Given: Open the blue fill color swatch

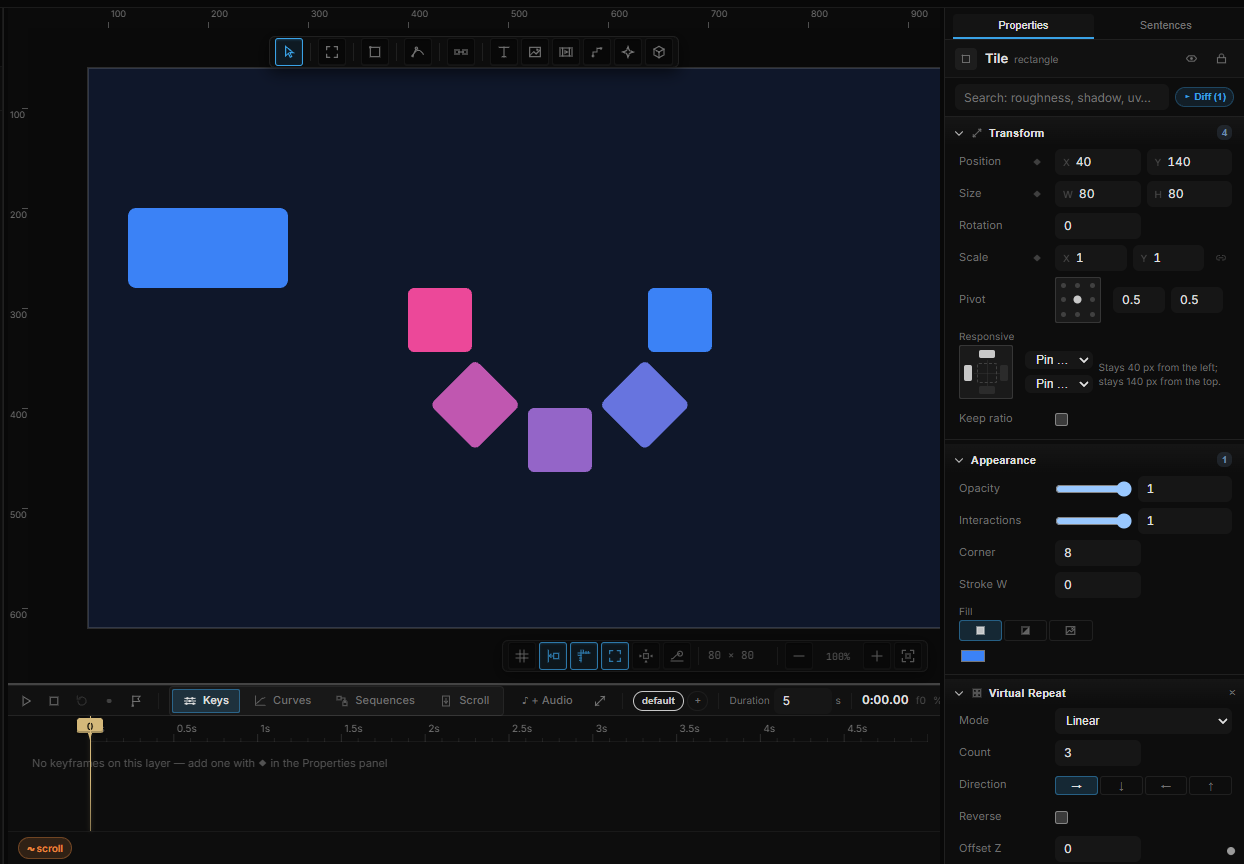Looking at the screenshot, I should click(x=973, y=656).
